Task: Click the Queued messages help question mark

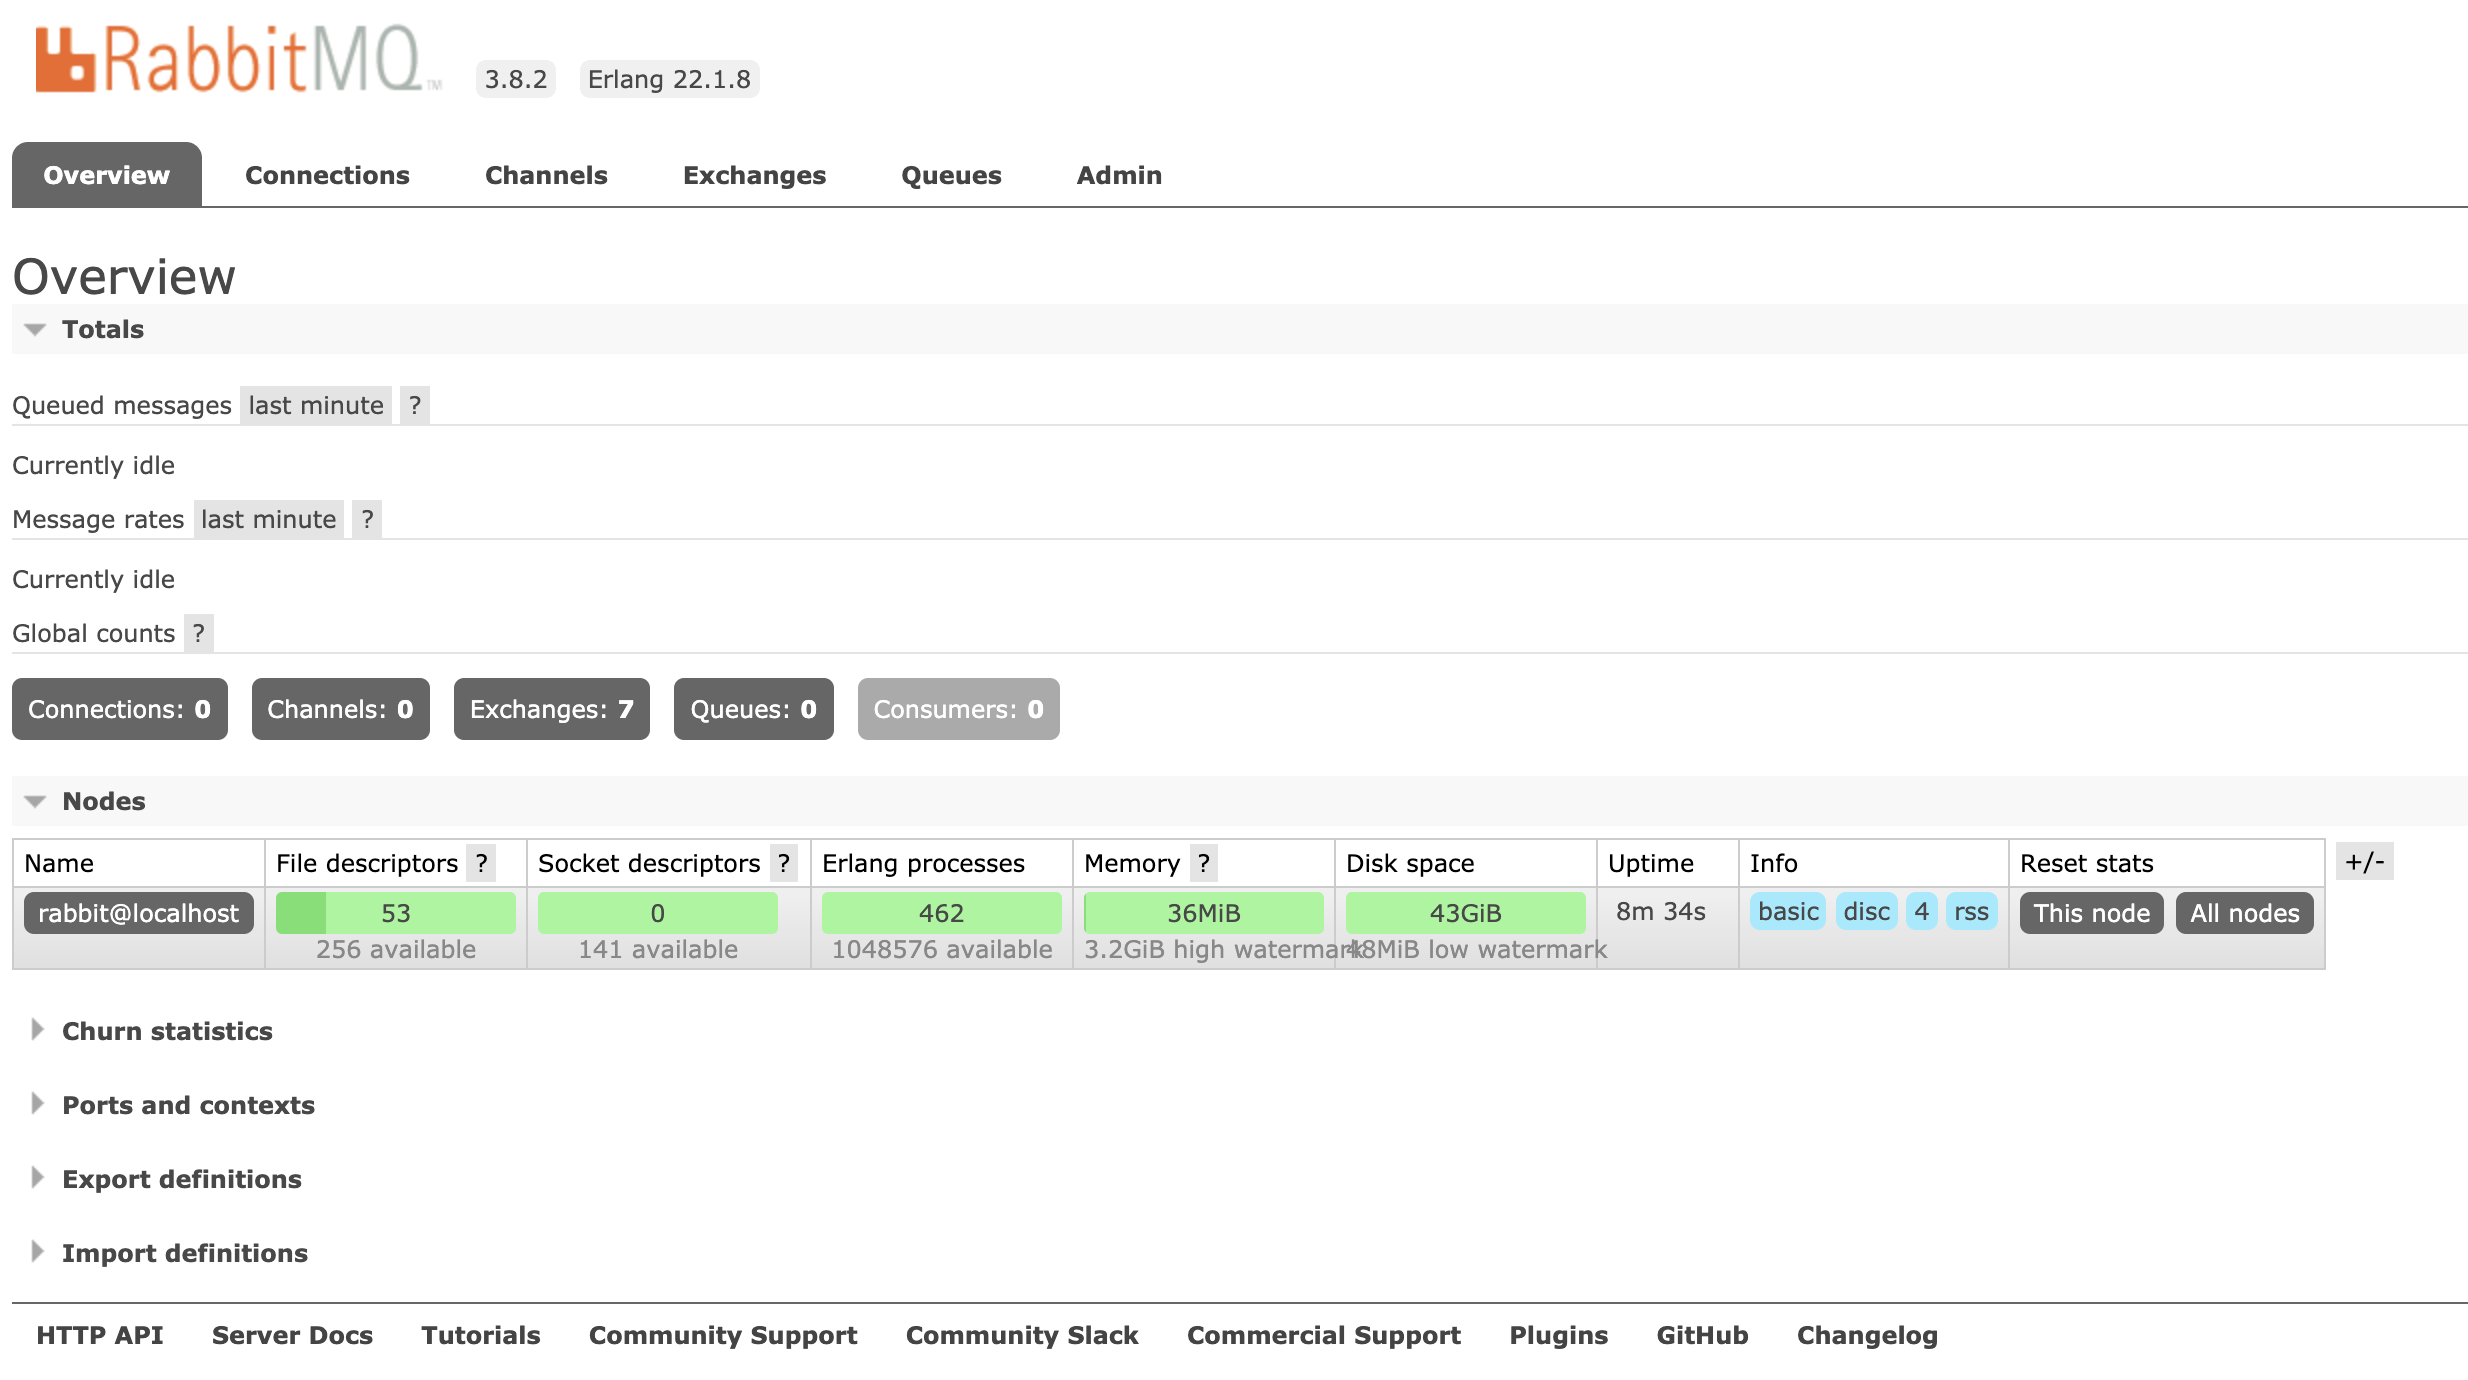Action: [x=414, y=405]
